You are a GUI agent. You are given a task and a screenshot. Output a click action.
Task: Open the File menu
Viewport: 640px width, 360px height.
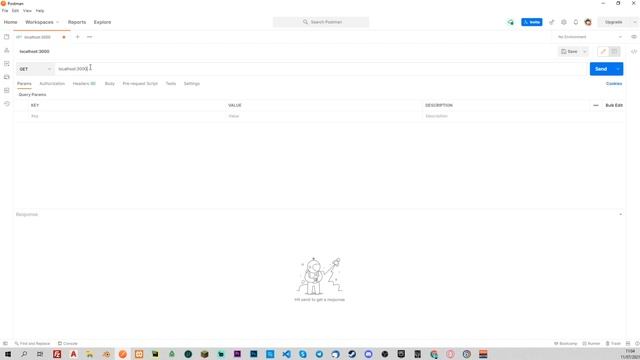[5, 11]
